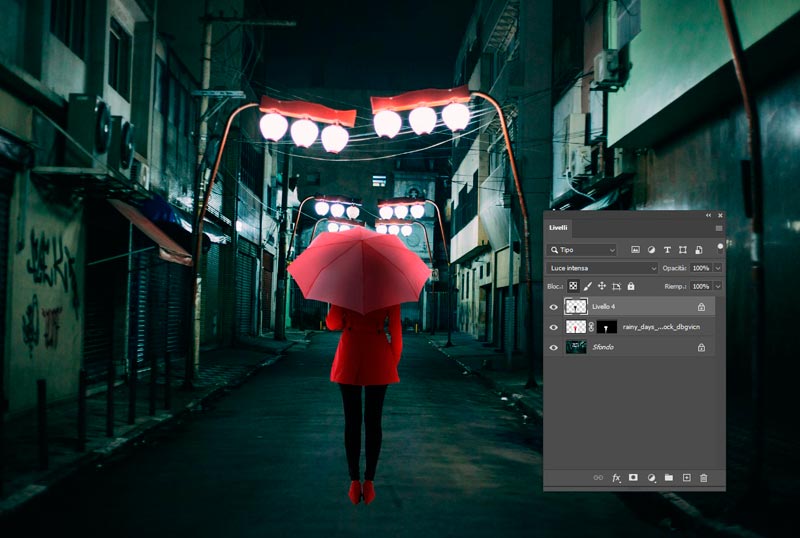Toggle the adjustment layers filter icon
Screen dimensions: 800x538
(x=651, y=250)
